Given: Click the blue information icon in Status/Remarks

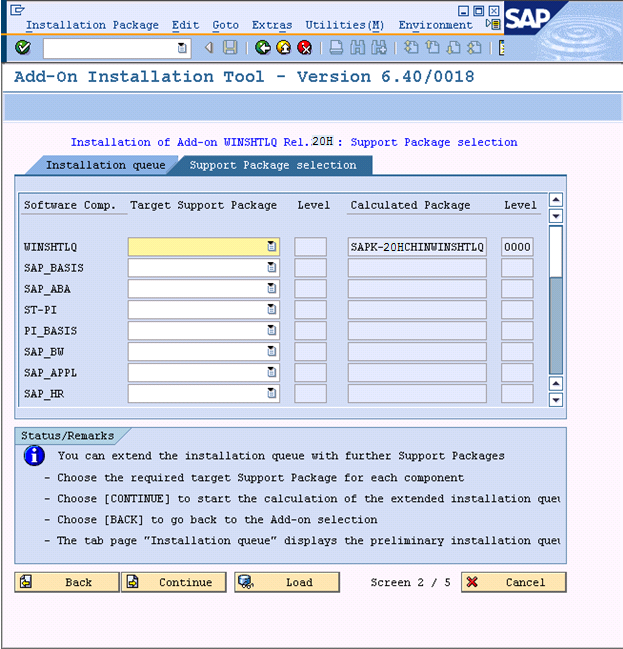Looking at the screenshot, I should pyautogui.click(x=34, y=456).
